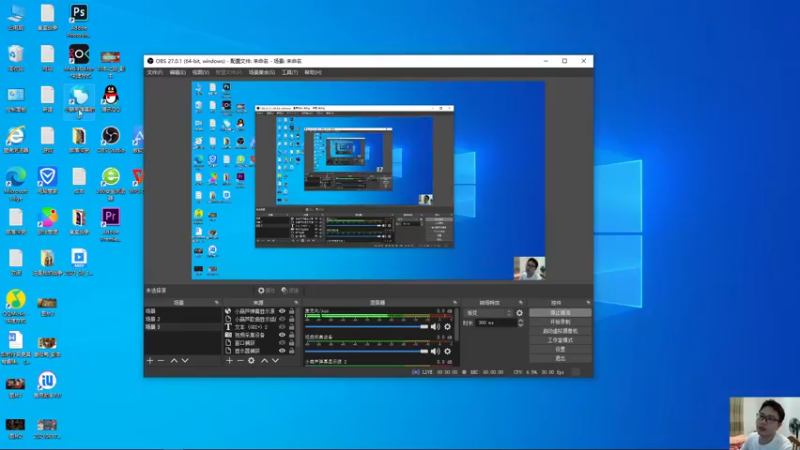Move the selected source up

(264, 361)
